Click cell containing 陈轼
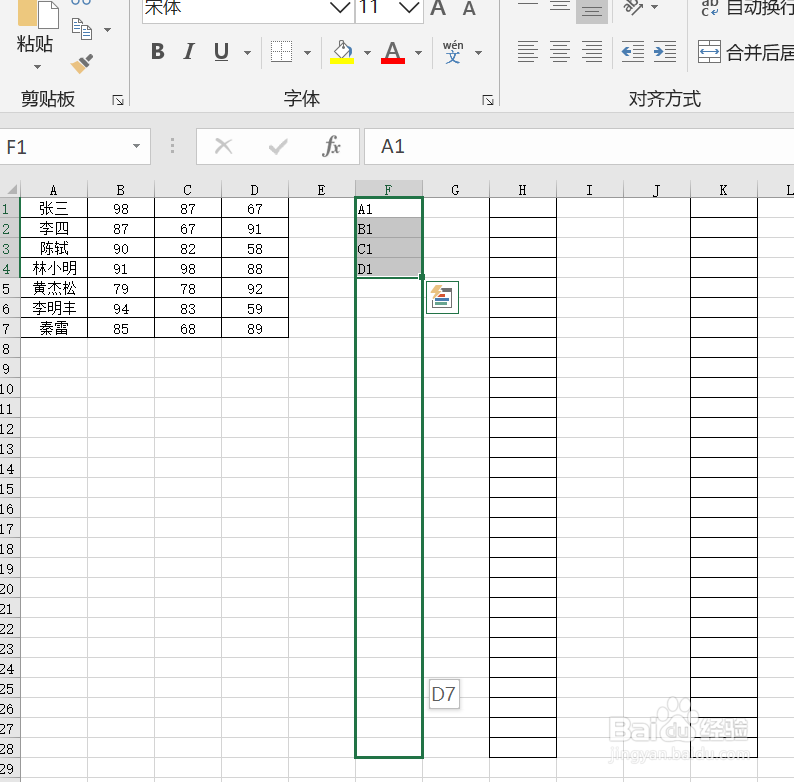Image resolution: width=794 pixels, height=782 pixels. click(x=54, y=248)
